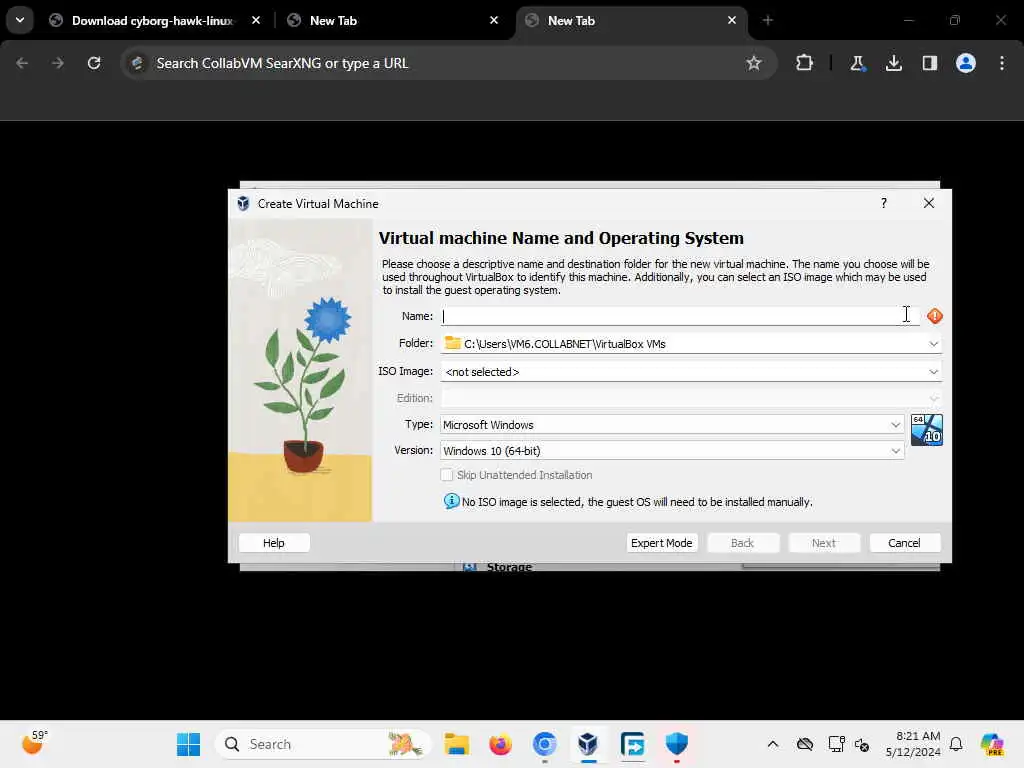Open the browser Extensions puzzle icon
The height and width of the screenshot is (768, 1024).
pos(804,63)
